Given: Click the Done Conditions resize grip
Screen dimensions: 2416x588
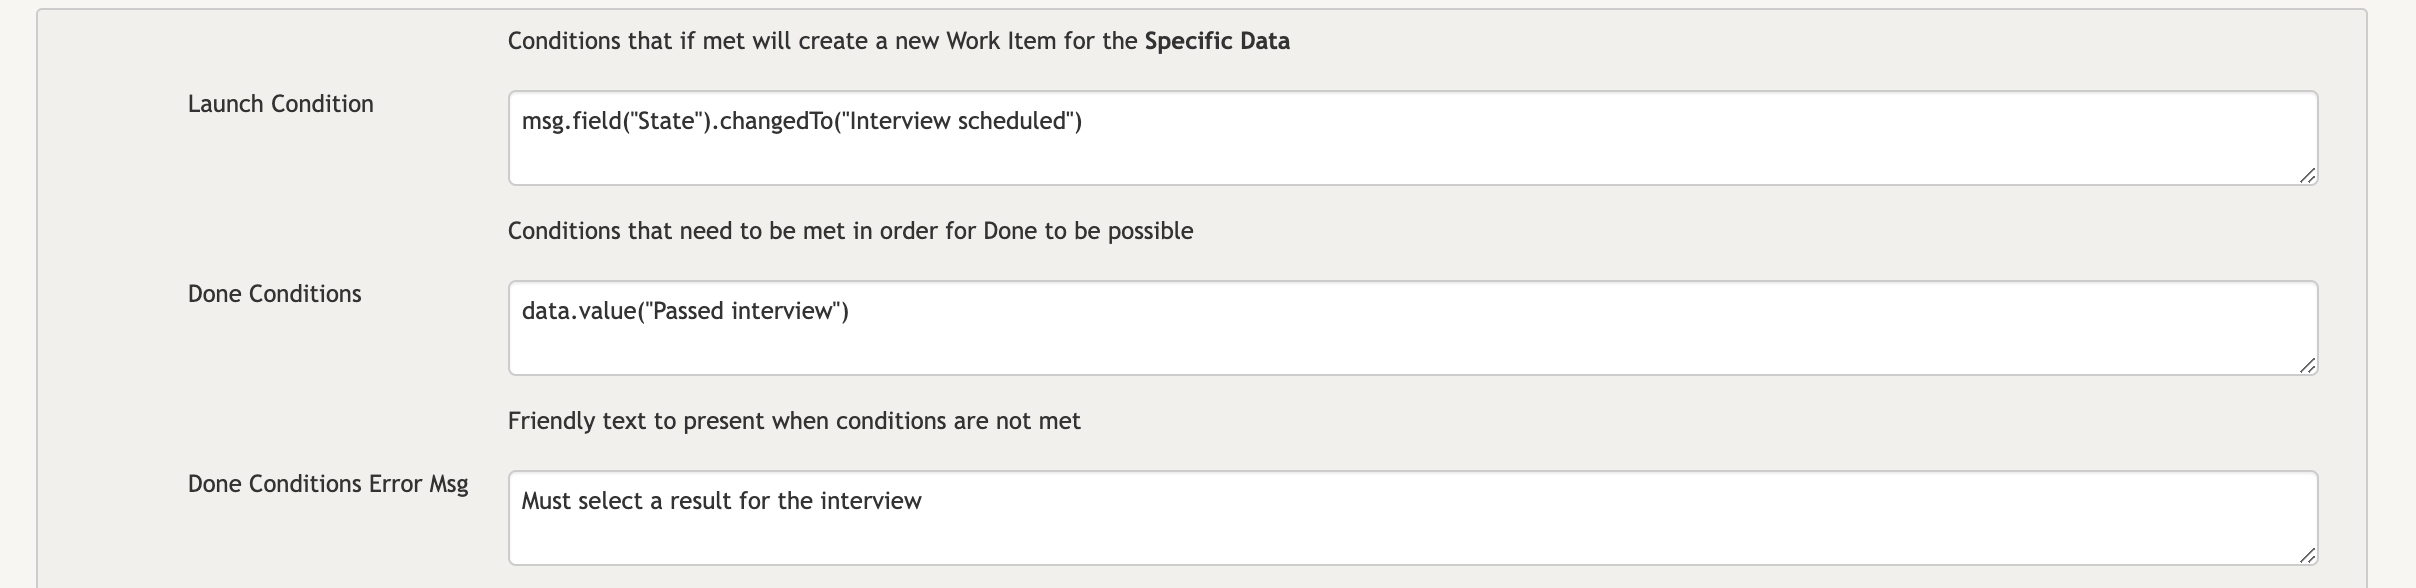Looking at the screenshot, I should (2307, 366).
